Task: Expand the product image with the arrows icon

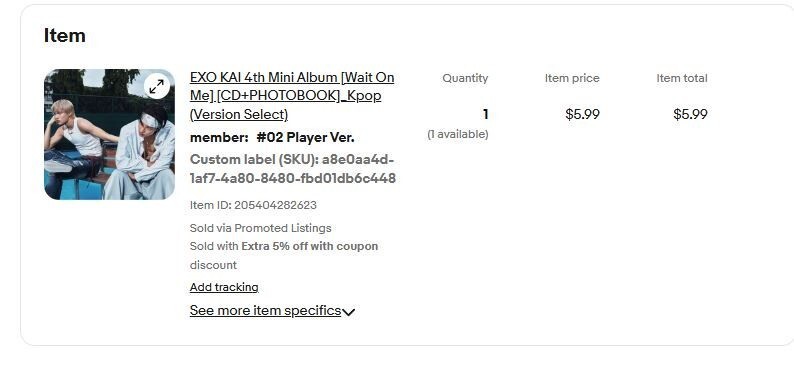Action: pos(156,87)
